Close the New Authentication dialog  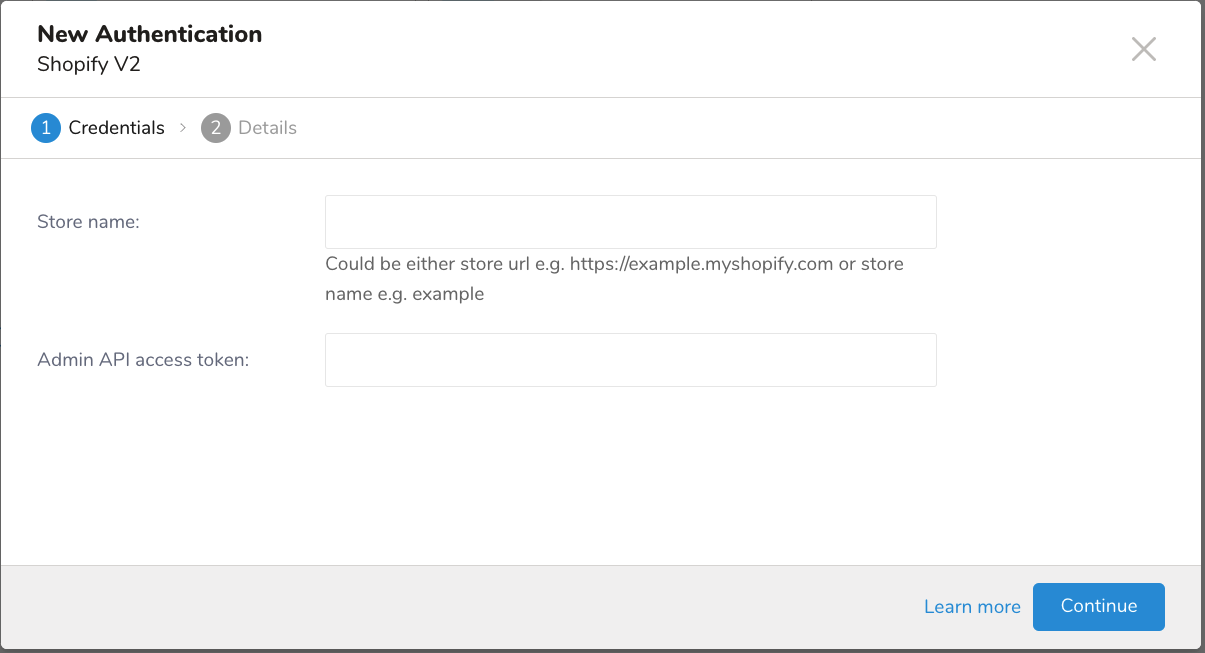tap(1143, 49)
